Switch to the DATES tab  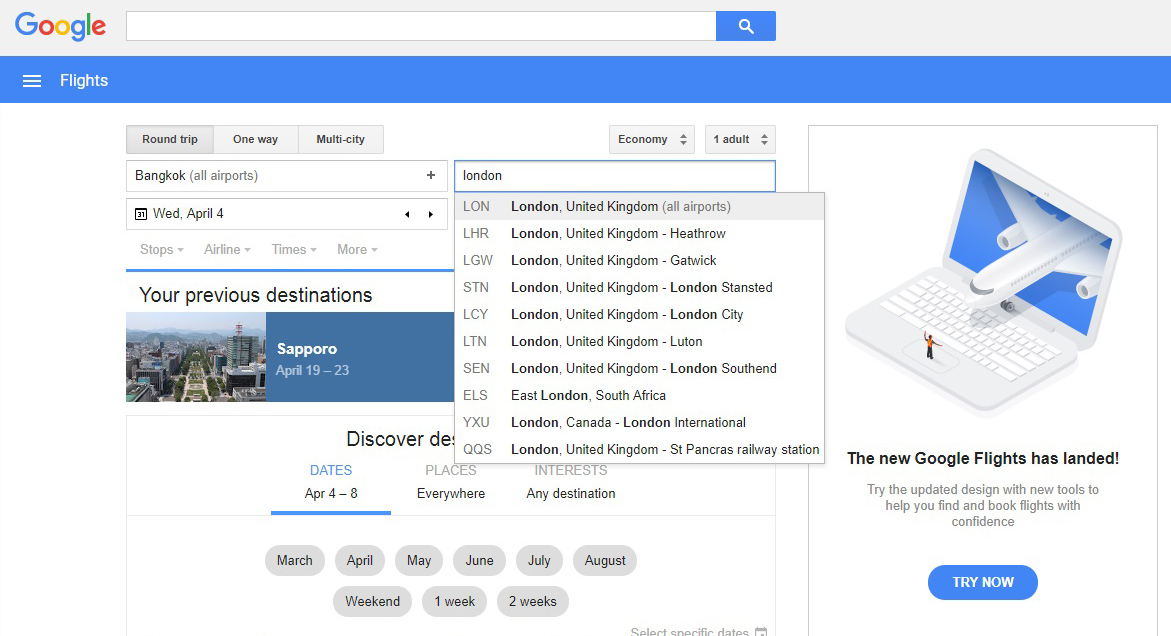point(331,481)
